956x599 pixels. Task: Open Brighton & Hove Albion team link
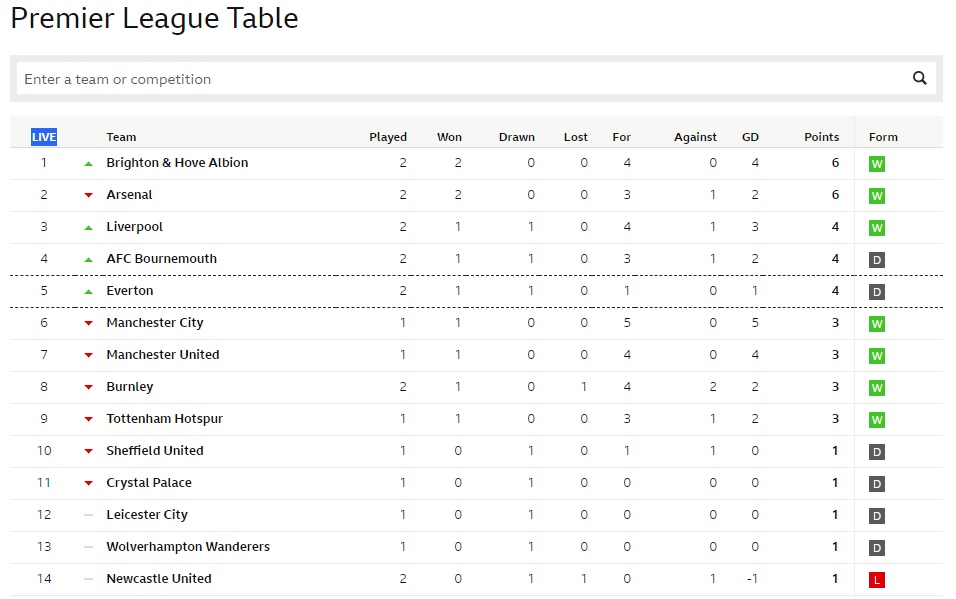tap(177, 163)
